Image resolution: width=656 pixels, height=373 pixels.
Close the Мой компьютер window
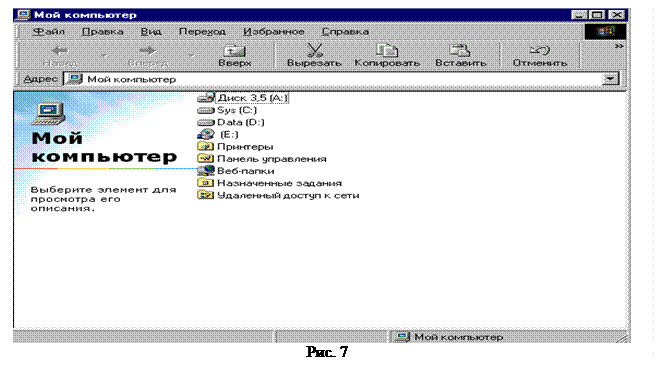(617, 15)
